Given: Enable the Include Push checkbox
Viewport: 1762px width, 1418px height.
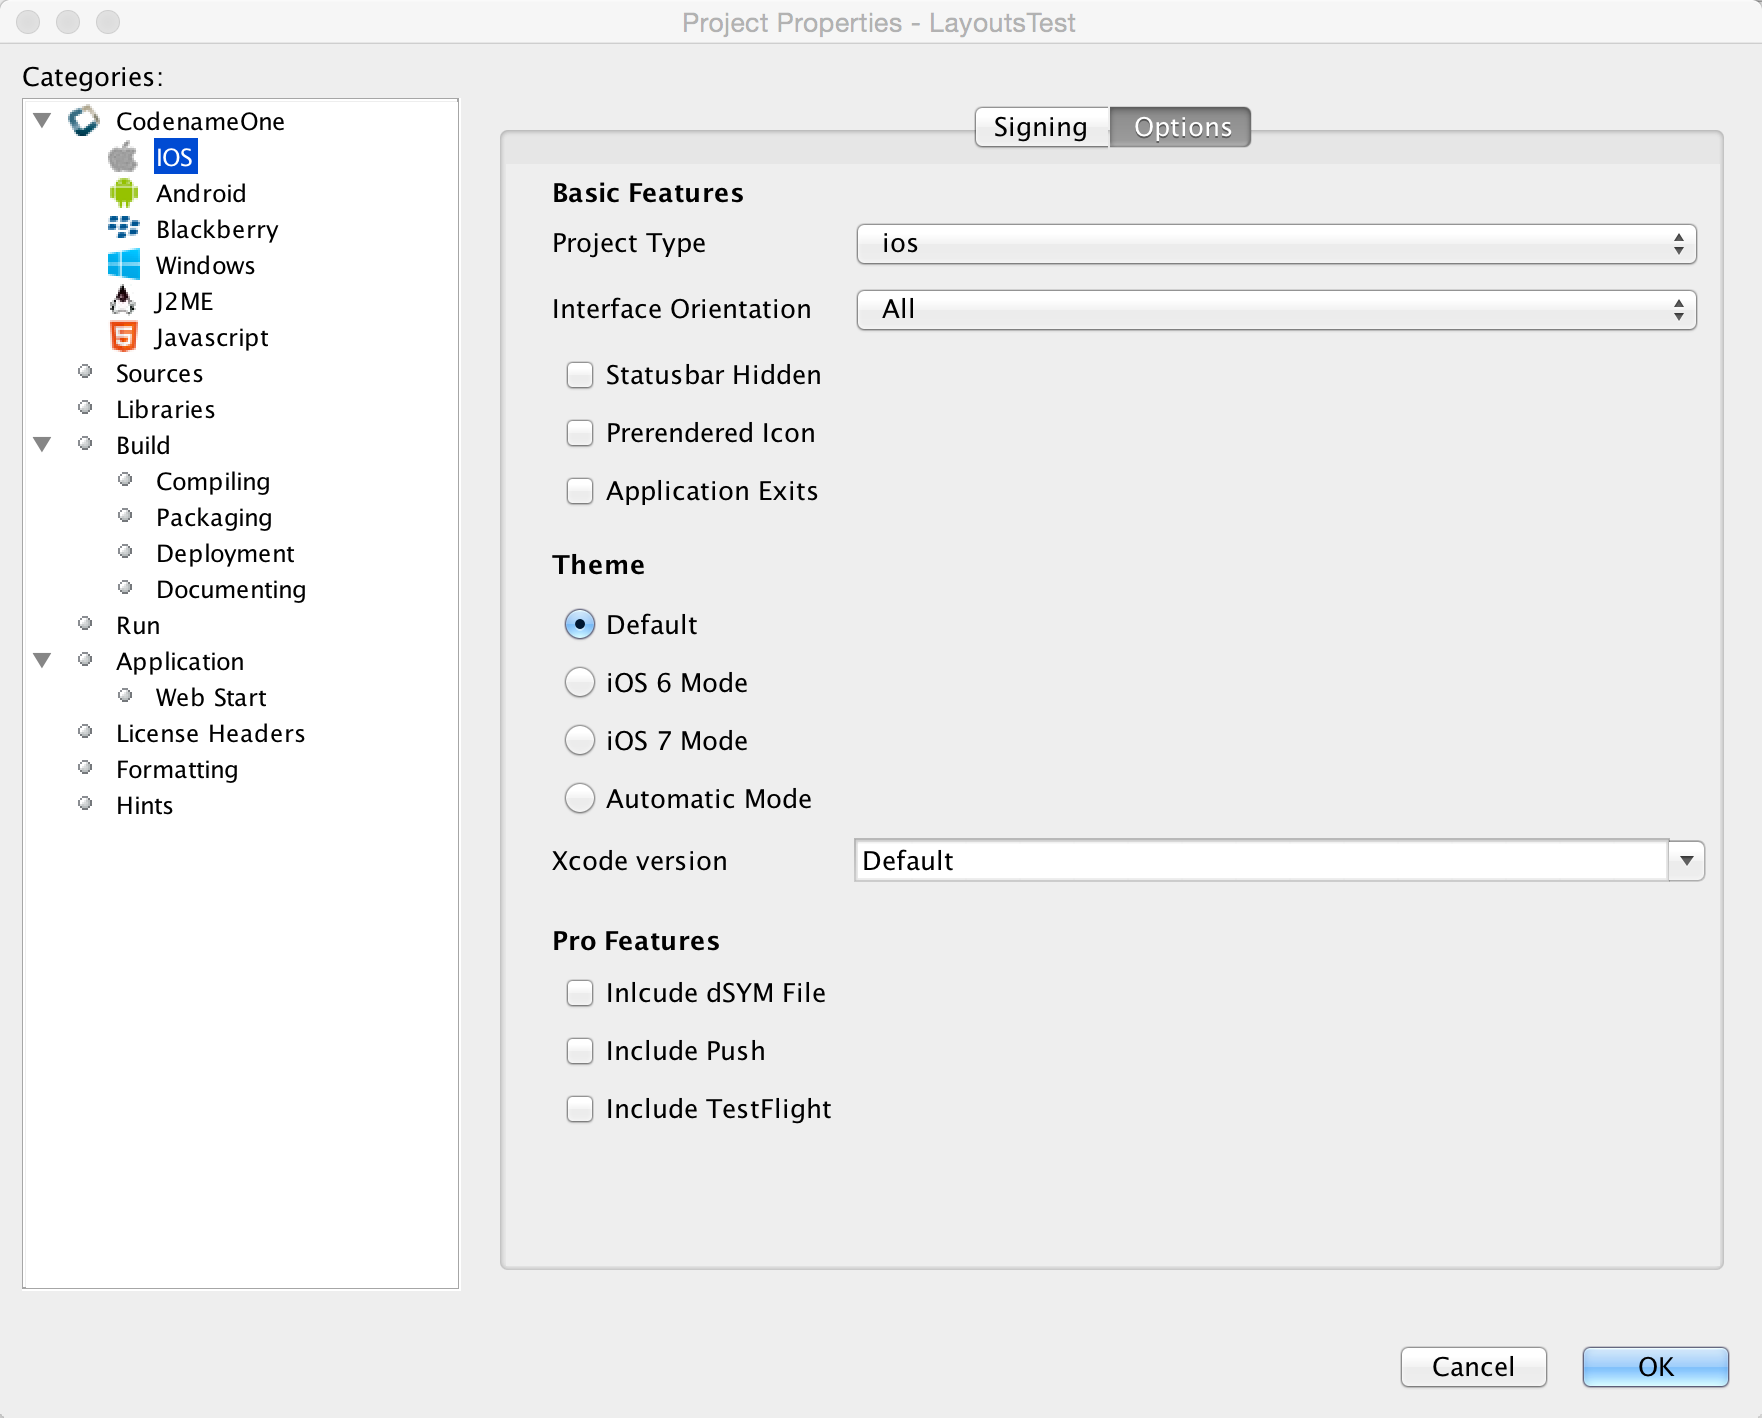Looking at the screenshot, I should (x=580, y=1051).
